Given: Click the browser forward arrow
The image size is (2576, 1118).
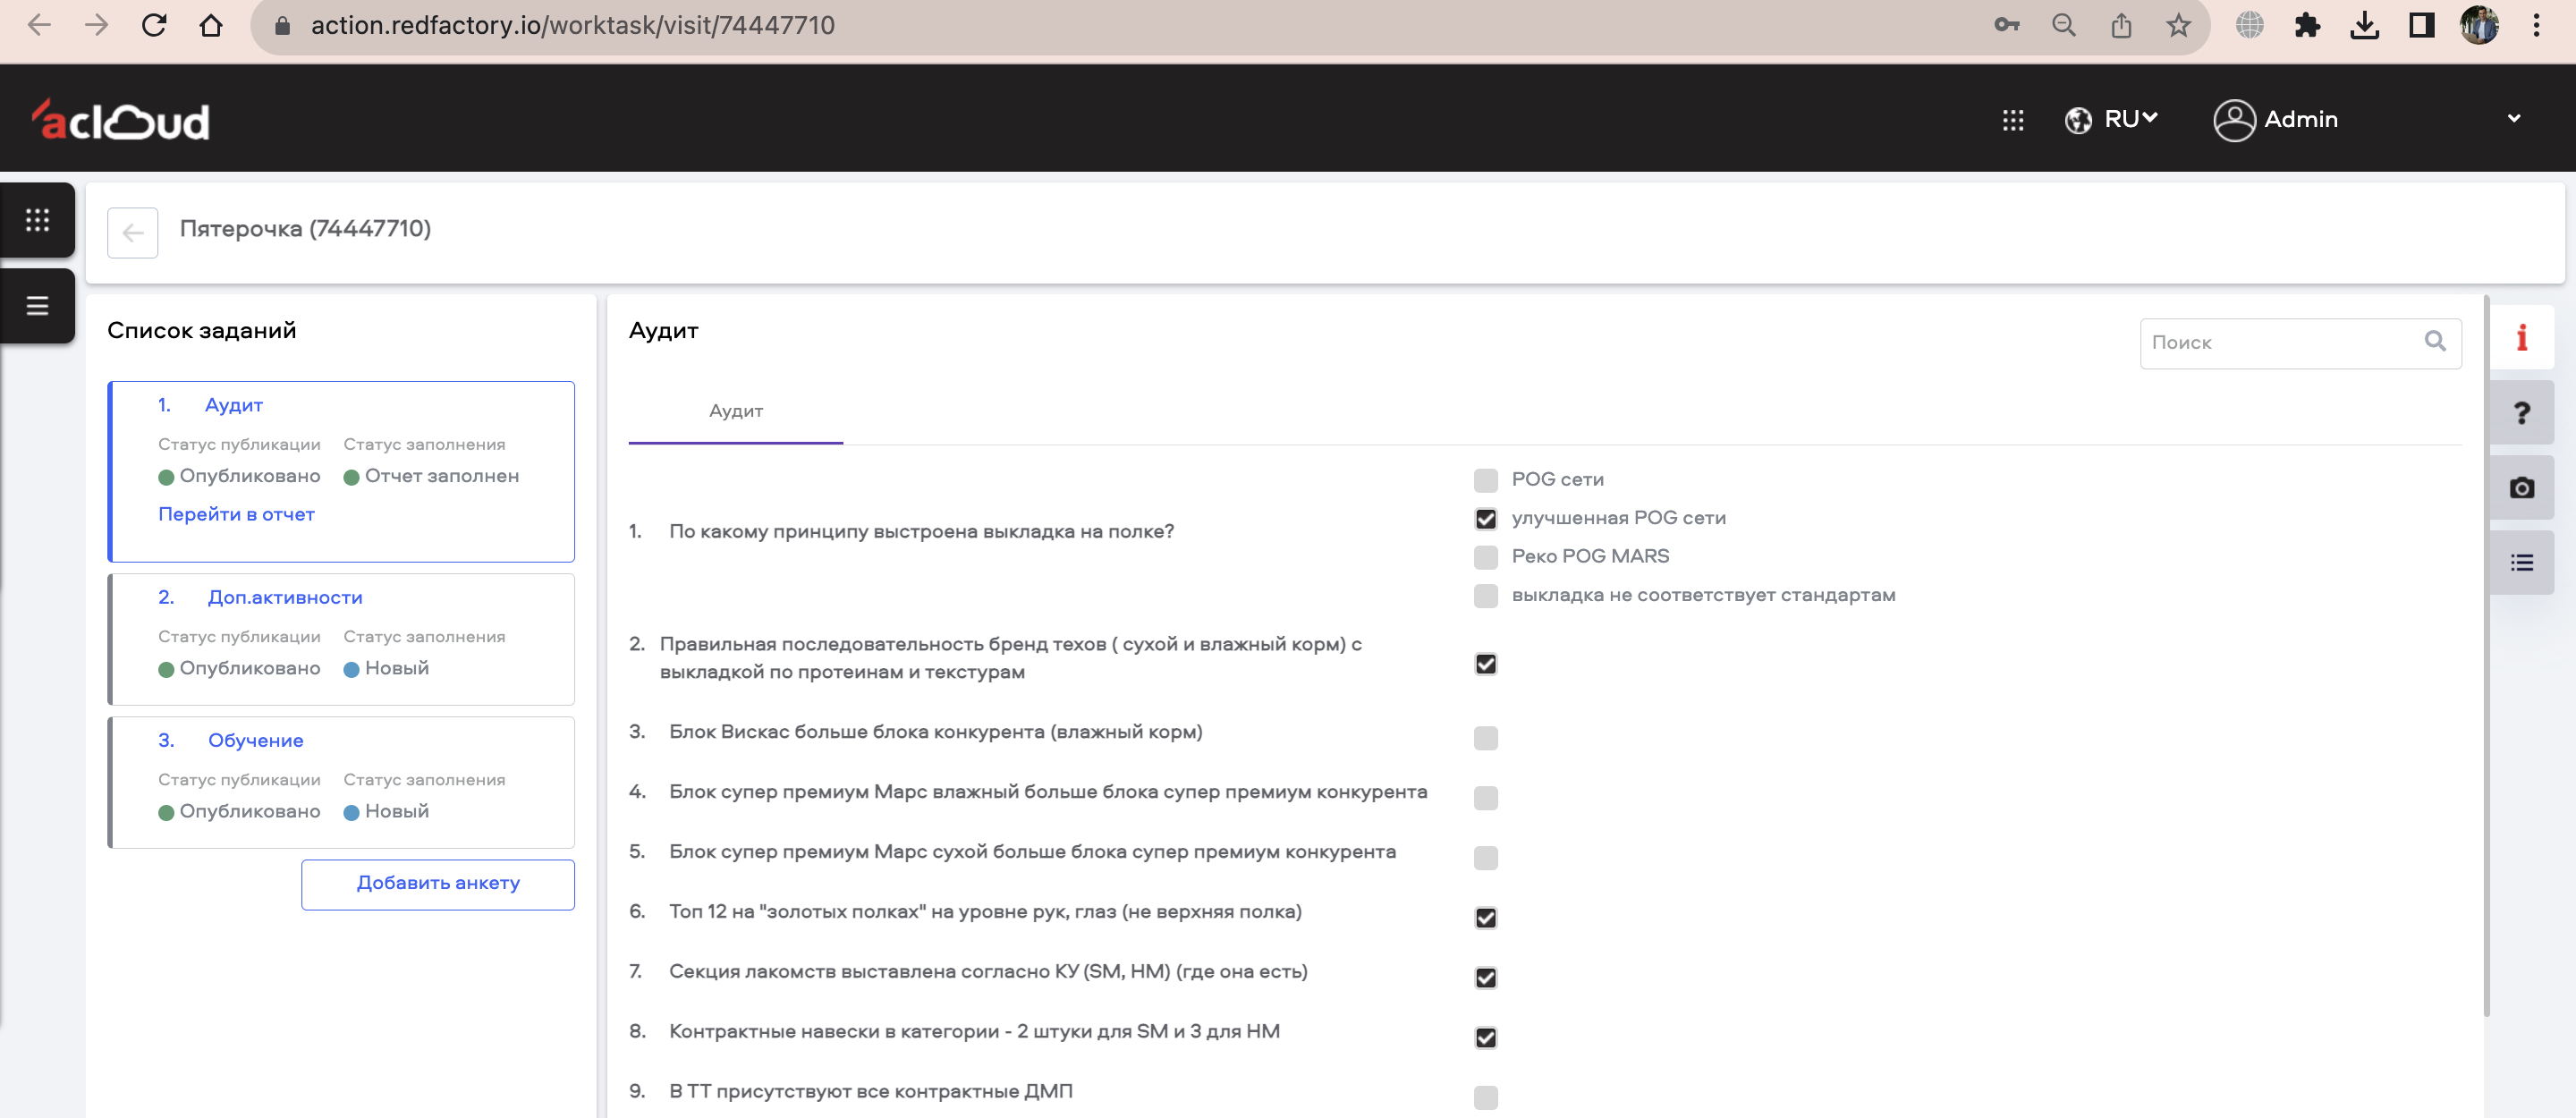Looking at the screenshot, I should (x=97, y=25).
